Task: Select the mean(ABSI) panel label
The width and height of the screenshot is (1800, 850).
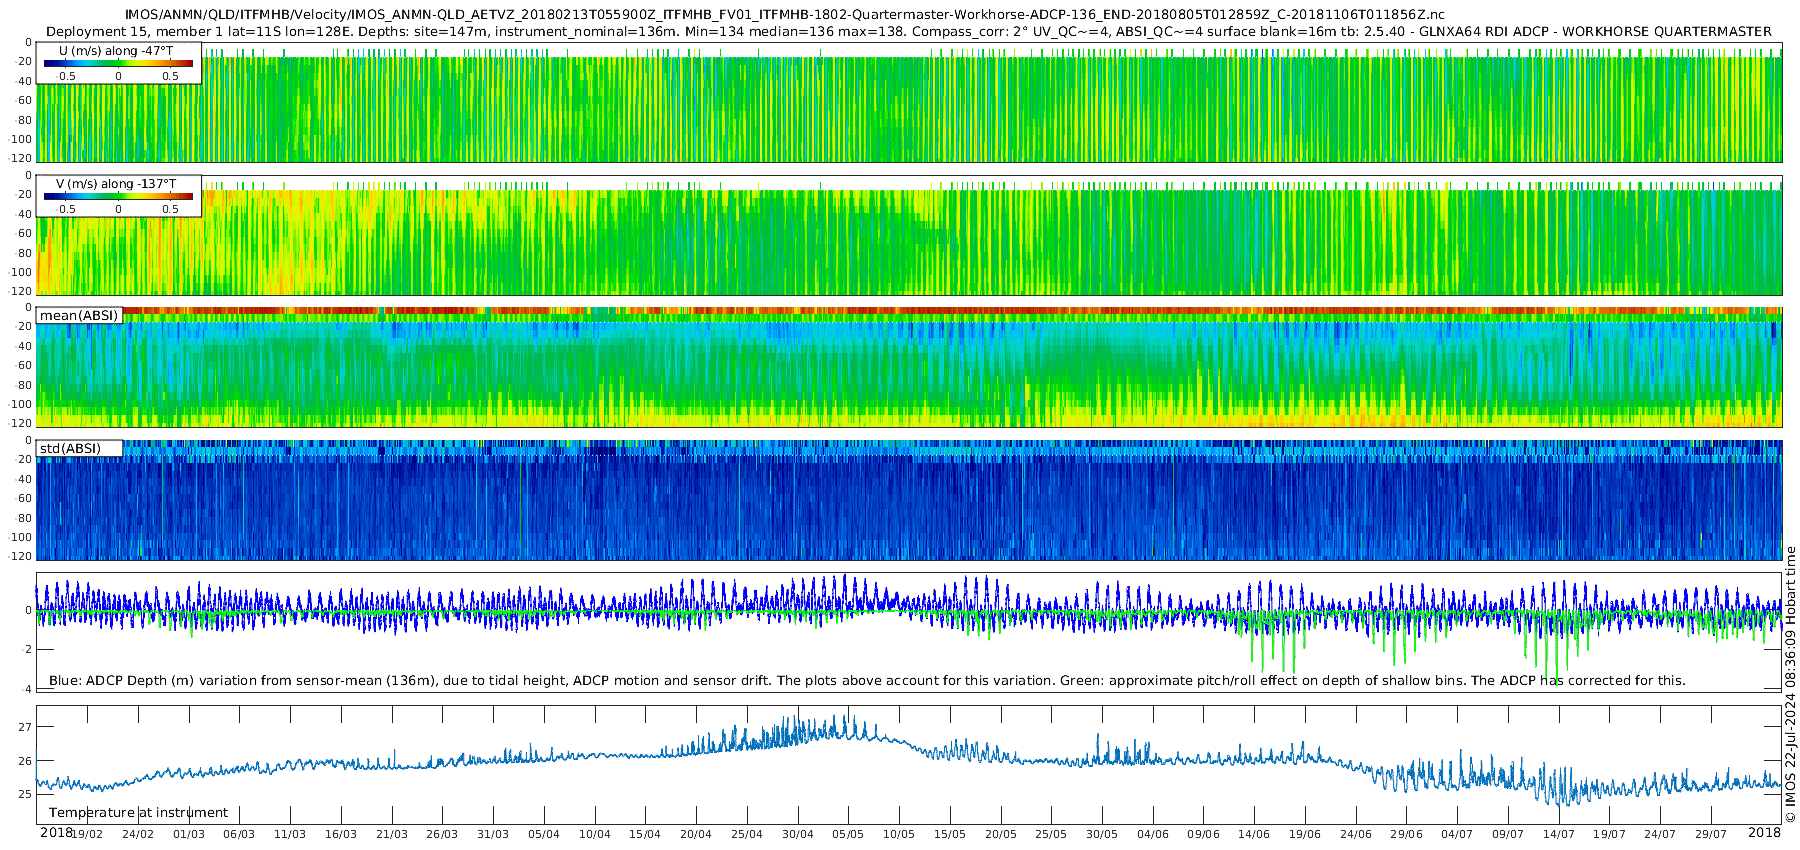Action: click(79, 315)
